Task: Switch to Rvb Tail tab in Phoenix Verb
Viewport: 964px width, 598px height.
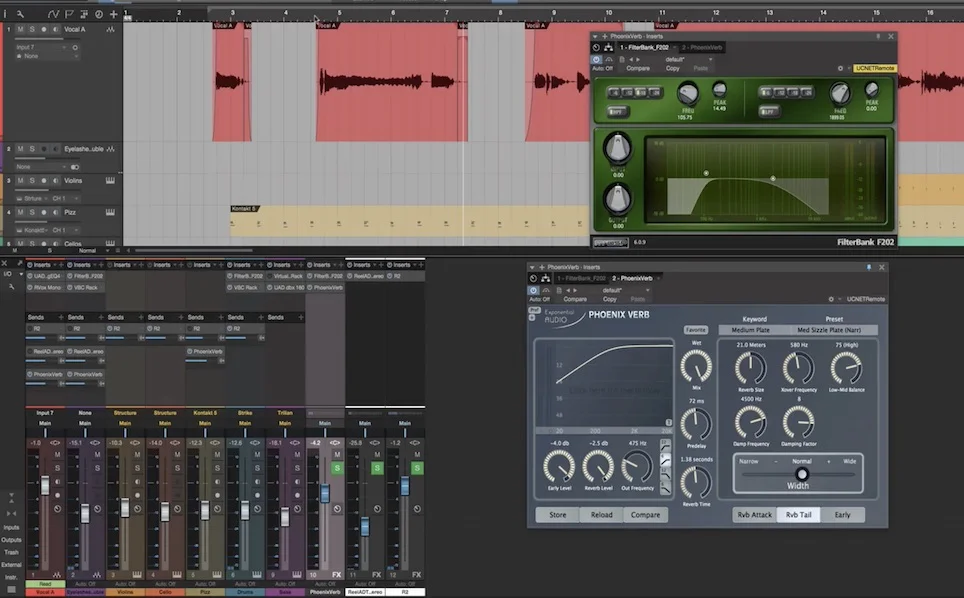Action: [x=798, y=515]
